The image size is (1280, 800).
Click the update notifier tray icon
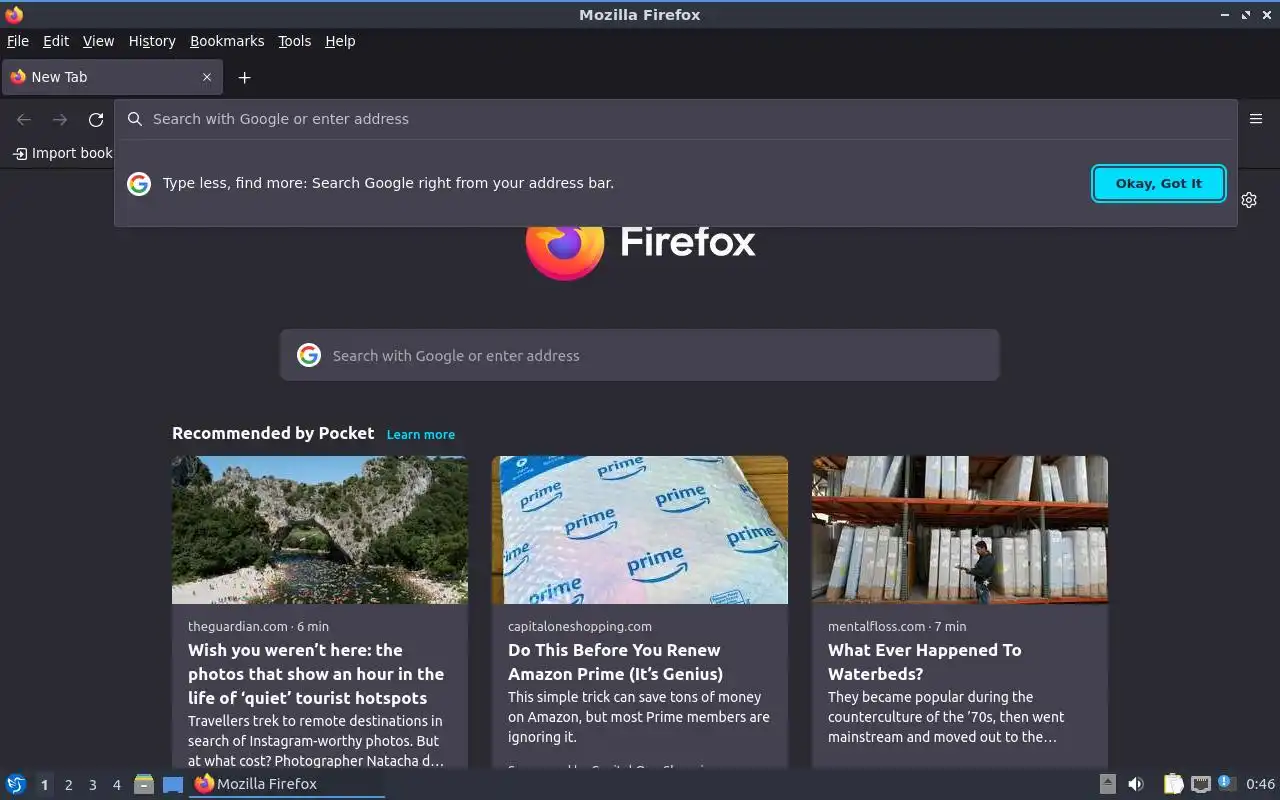point(1227,783)
